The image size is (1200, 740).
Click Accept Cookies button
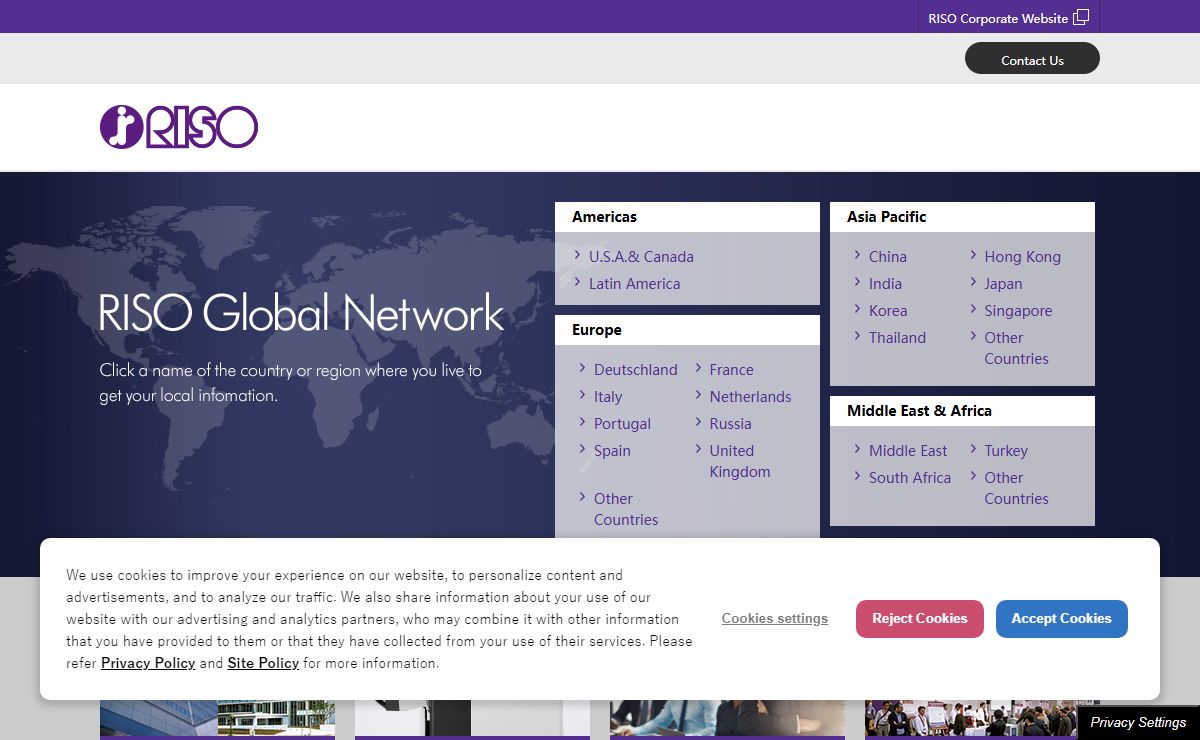pyautogui.click(x=1061, y=619)
